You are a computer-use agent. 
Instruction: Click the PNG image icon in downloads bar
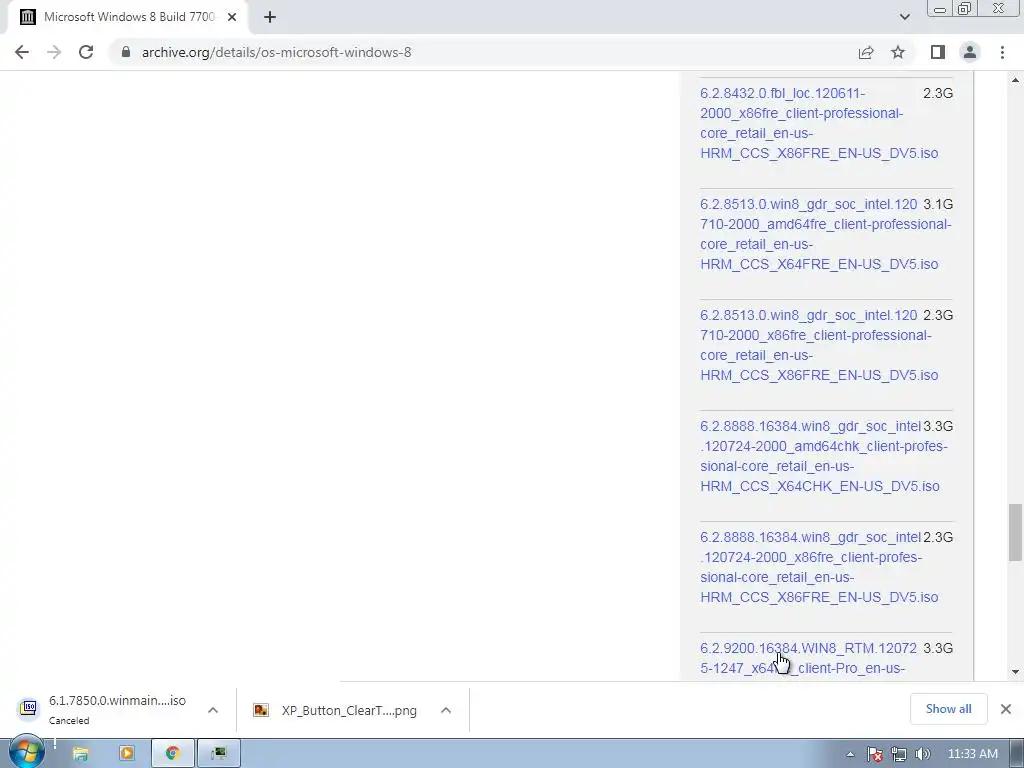[261, 710]
